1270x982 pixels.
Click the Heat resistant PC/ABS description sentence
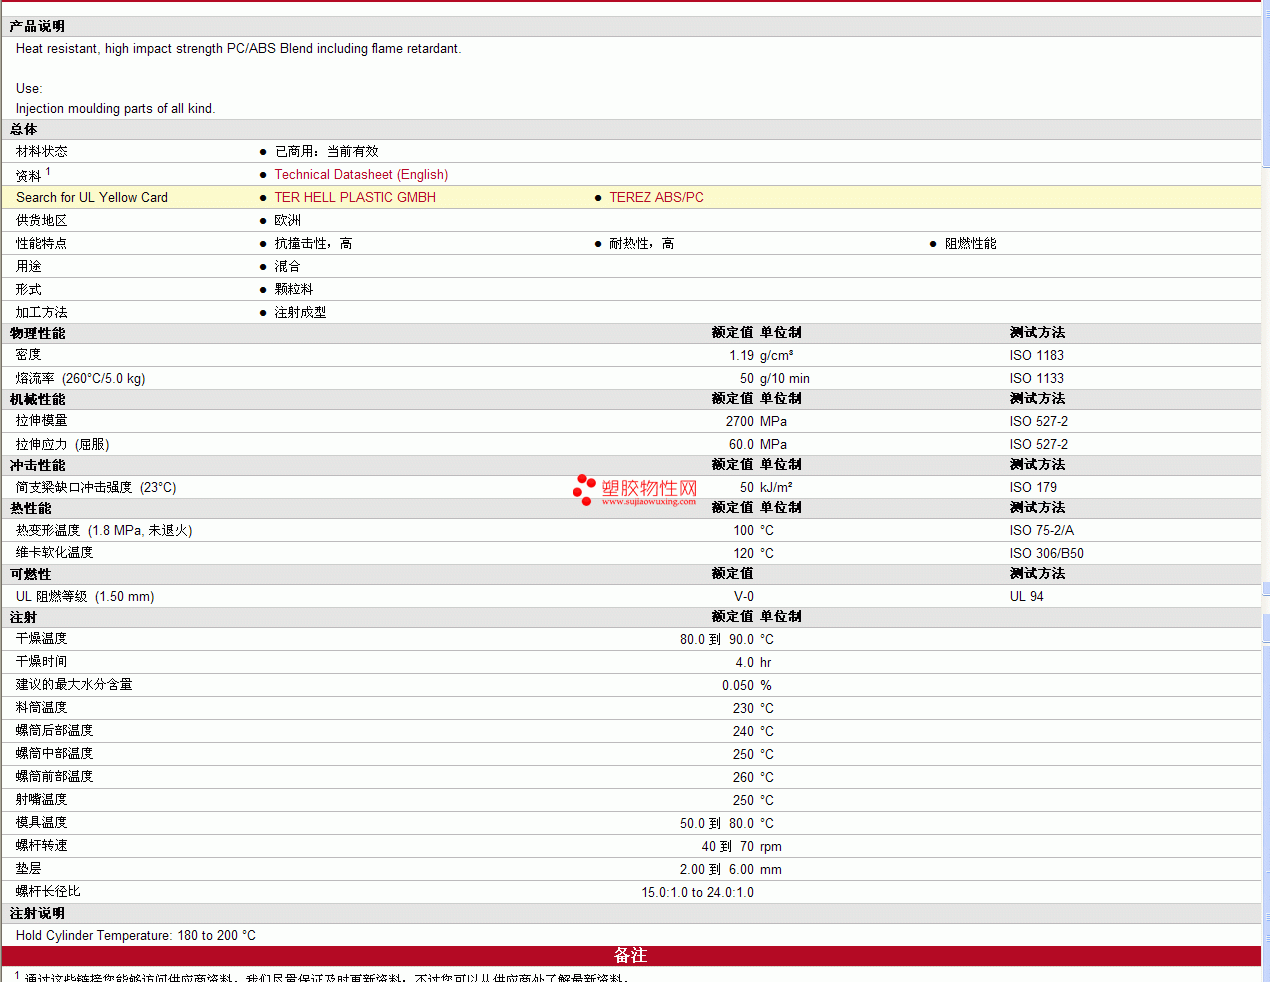click(238, 49)
